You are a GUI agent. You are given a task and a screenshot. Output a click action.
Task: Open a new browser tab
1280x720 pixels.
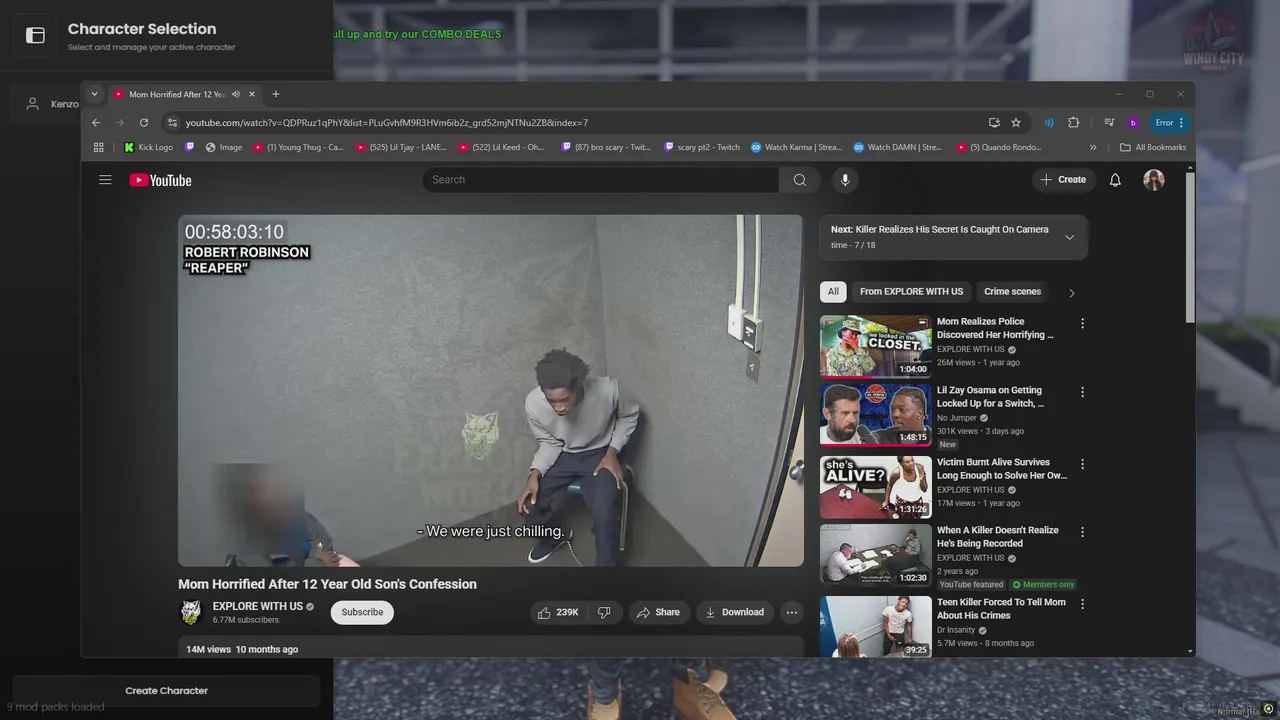(276, 94)
